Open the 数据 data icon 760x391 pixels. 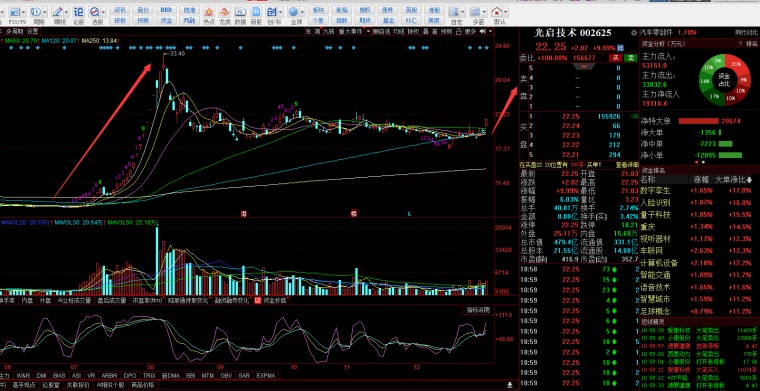240,12
